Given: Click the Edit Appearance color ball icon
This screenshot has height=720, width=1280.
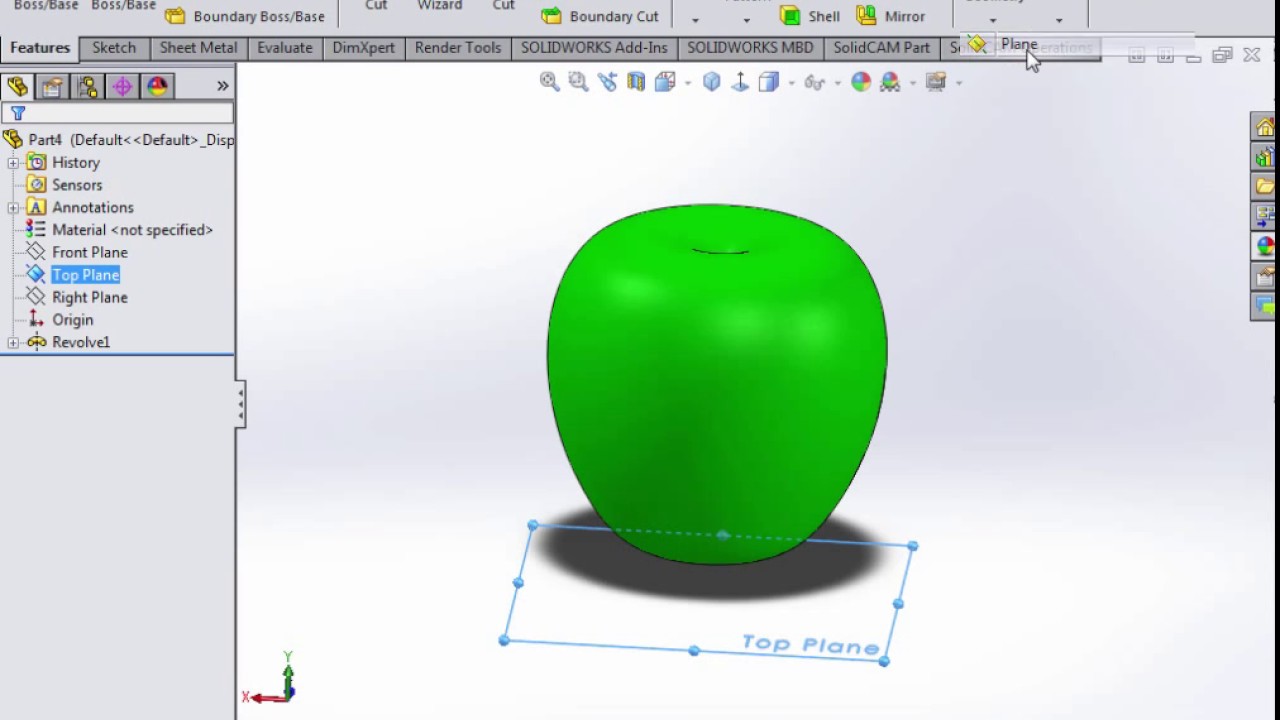Looking at the screenshot, I should coord(861,82).
